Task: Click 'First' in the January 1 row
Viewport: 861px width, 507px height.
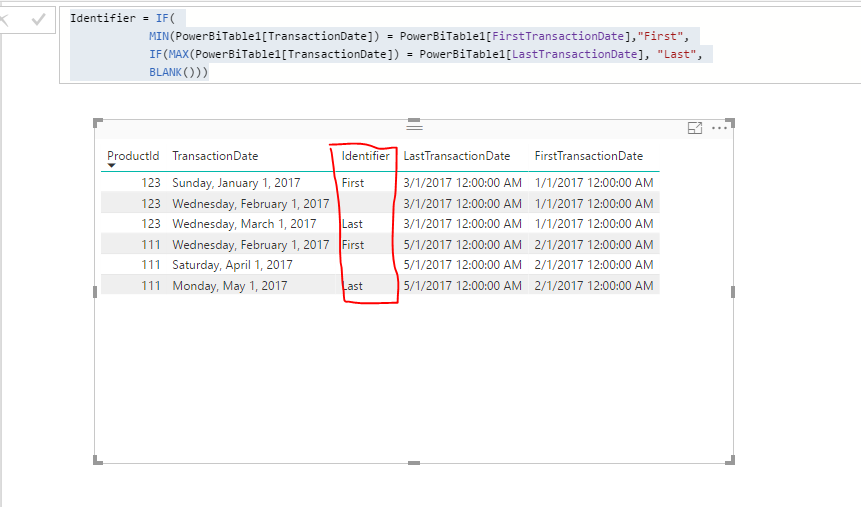Action: tap(353, 183)
